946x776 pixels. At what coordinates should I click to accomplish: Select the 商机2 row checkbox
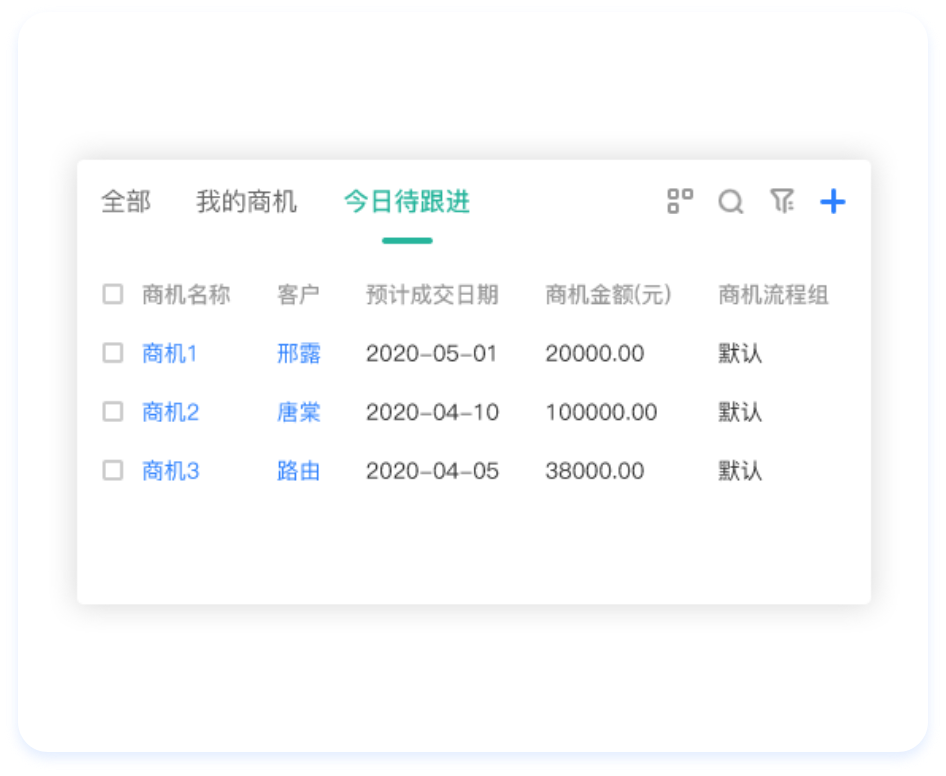pyautogui.click(x=113, y=412)
